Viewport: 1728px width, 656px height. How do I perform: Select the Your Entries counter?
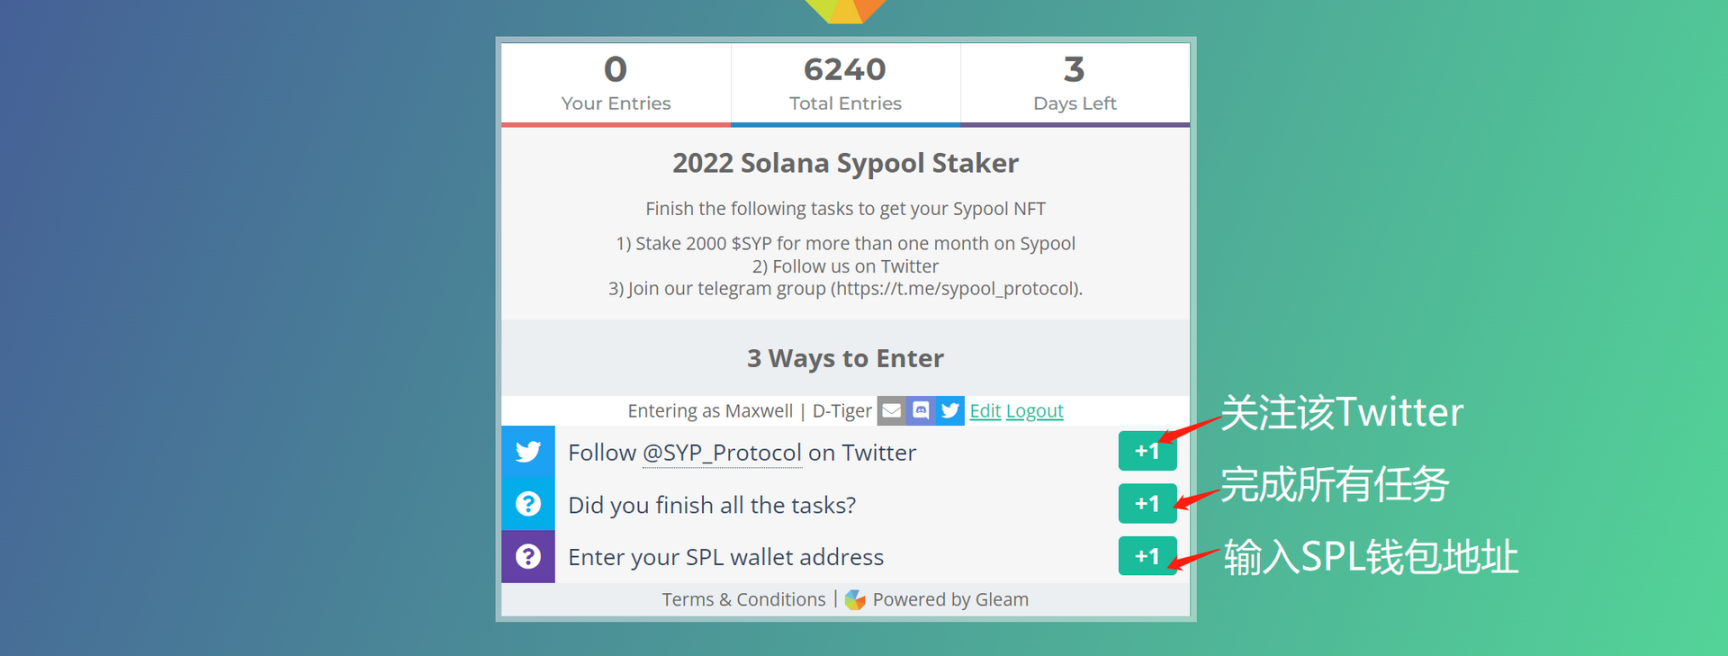(616, 84)
